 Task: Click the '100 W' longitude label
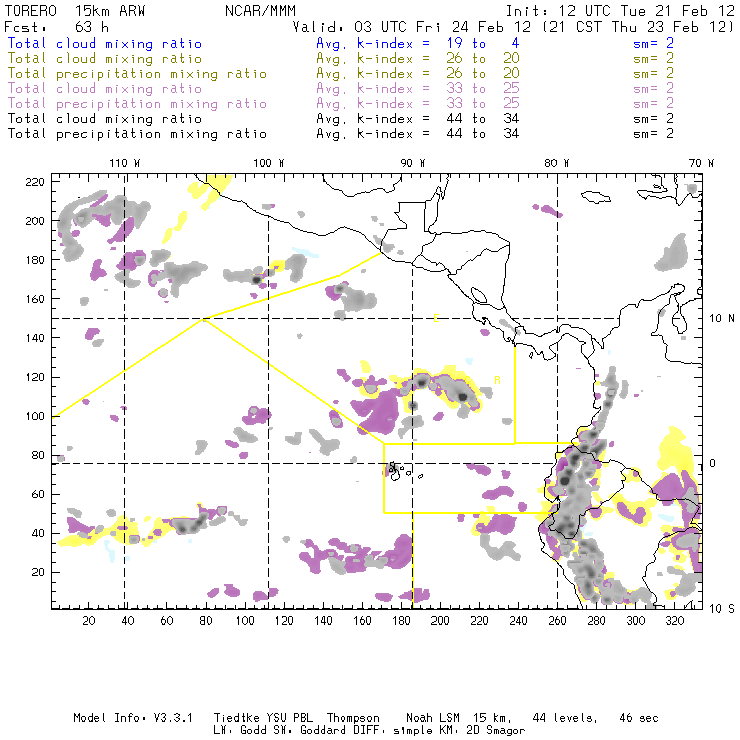[269, 163]
